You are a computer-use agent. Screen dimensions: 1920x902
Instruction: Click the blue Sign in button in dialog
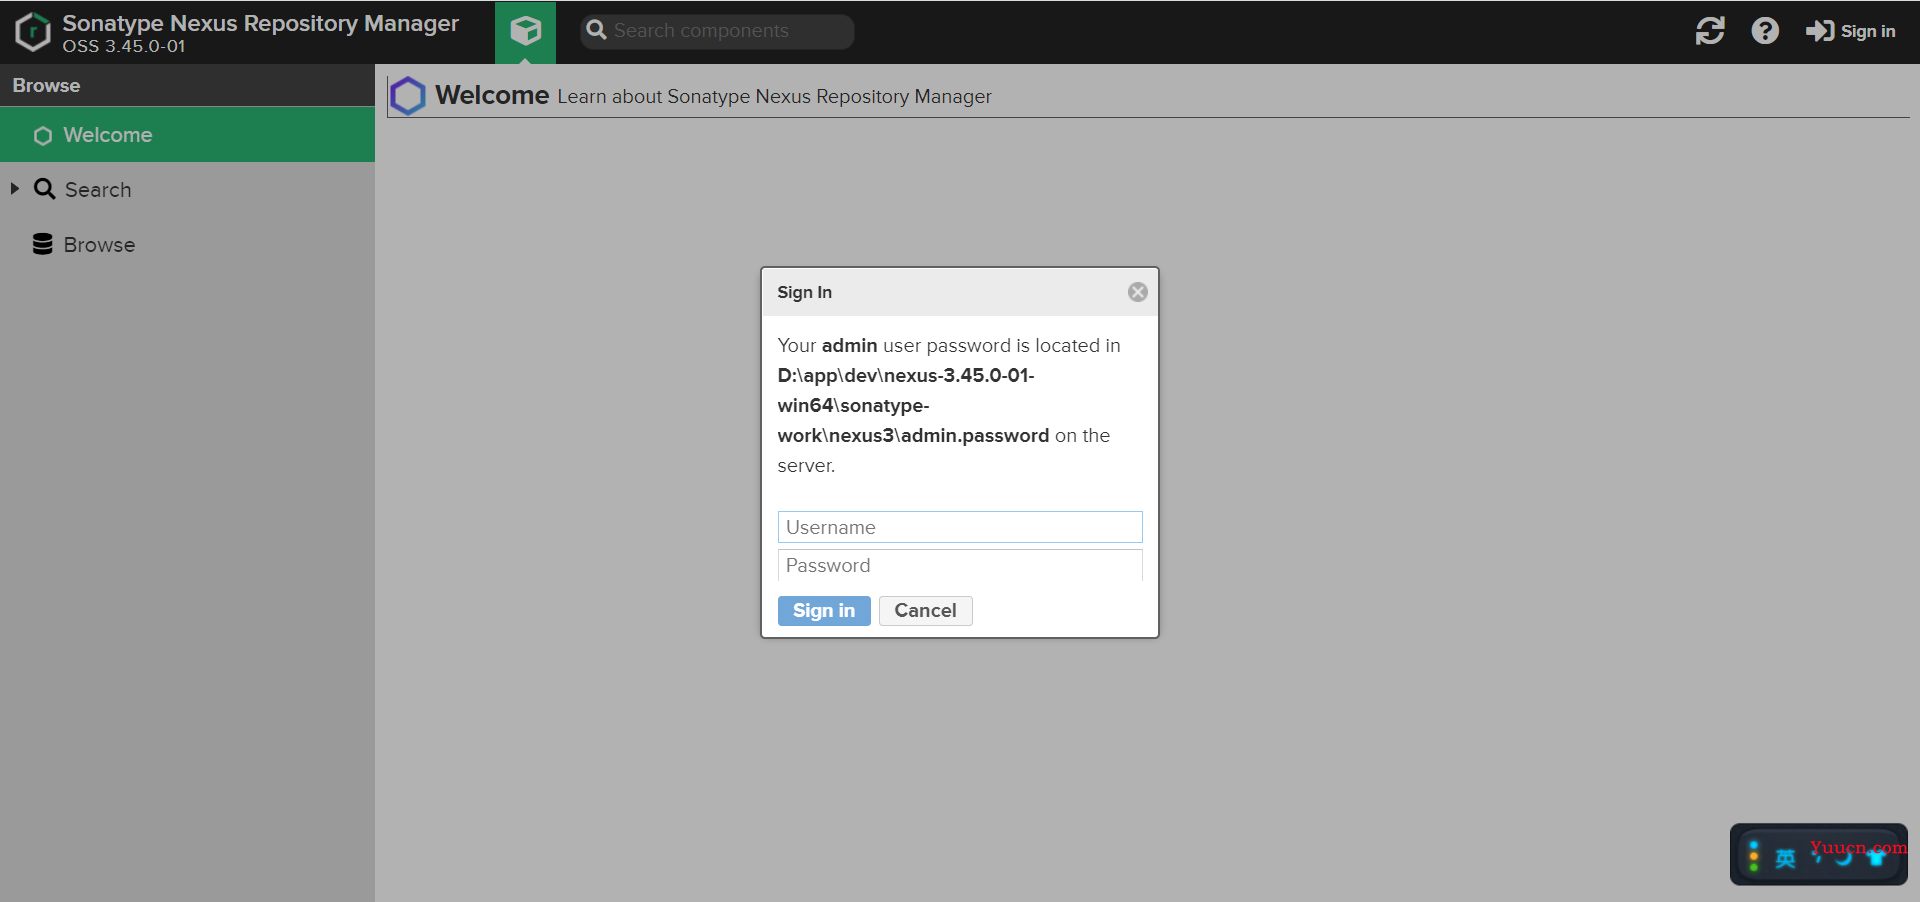824,611
